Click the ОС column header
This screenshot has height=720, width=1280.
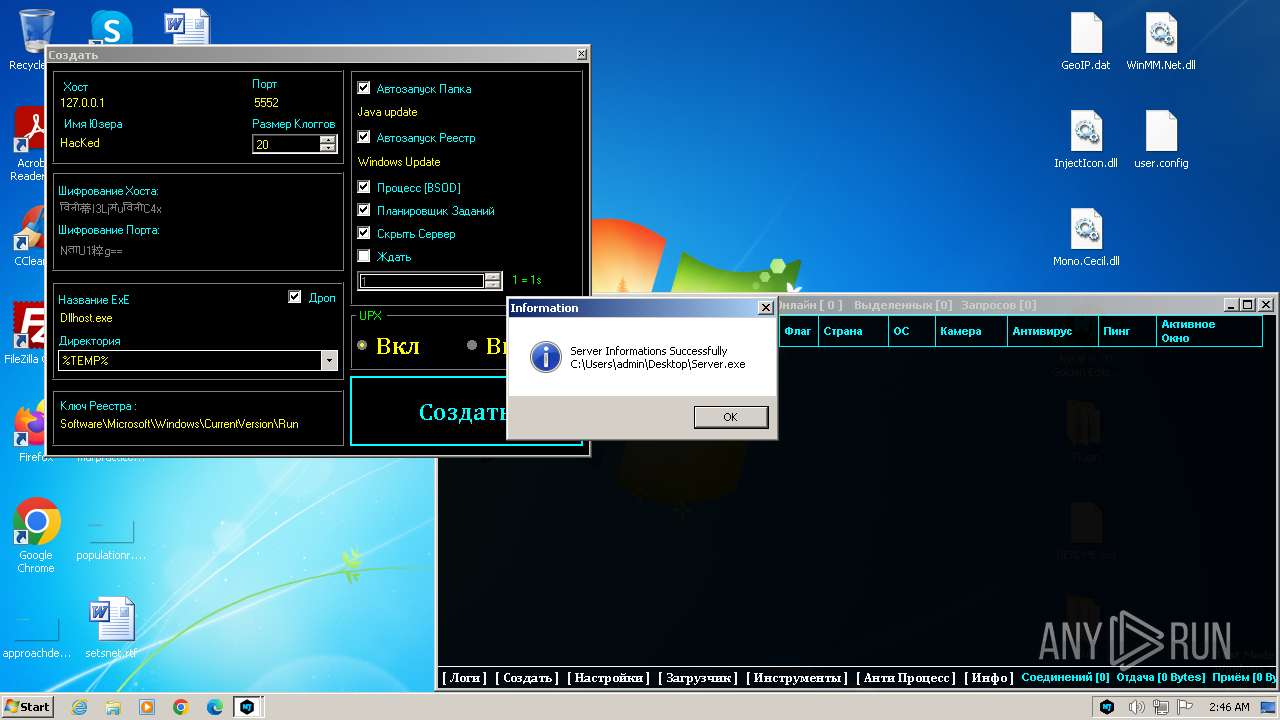click(x=911, y=331)
